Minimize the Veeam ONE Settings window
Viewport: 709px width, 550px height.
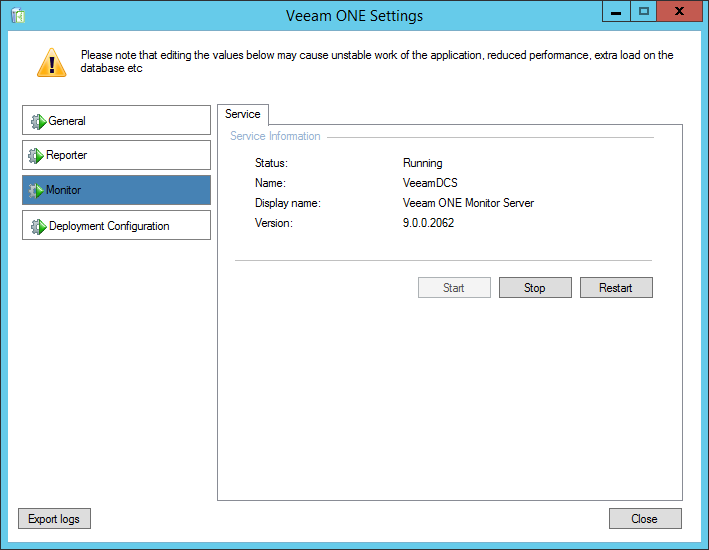pos(615,11)
